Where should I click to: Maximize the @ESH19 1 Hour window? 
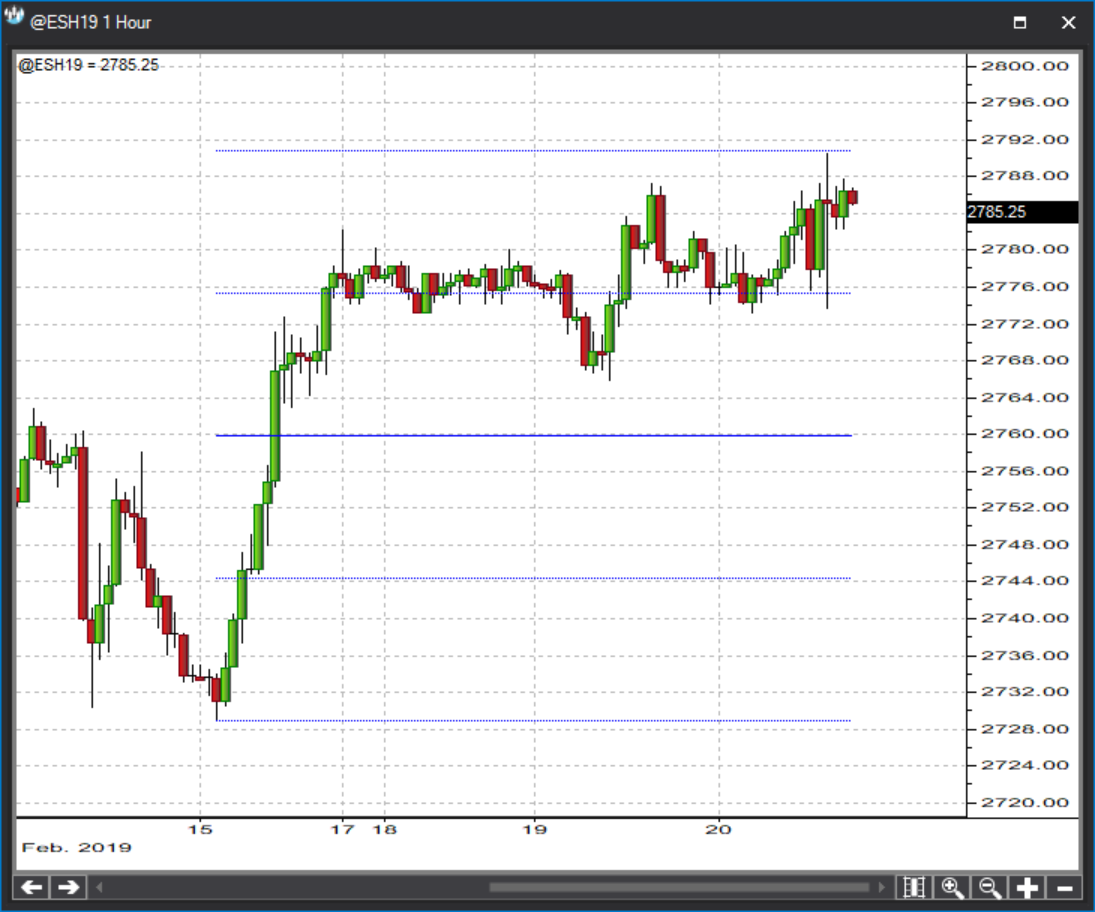pyautogui.click(x=1020, y=22)
